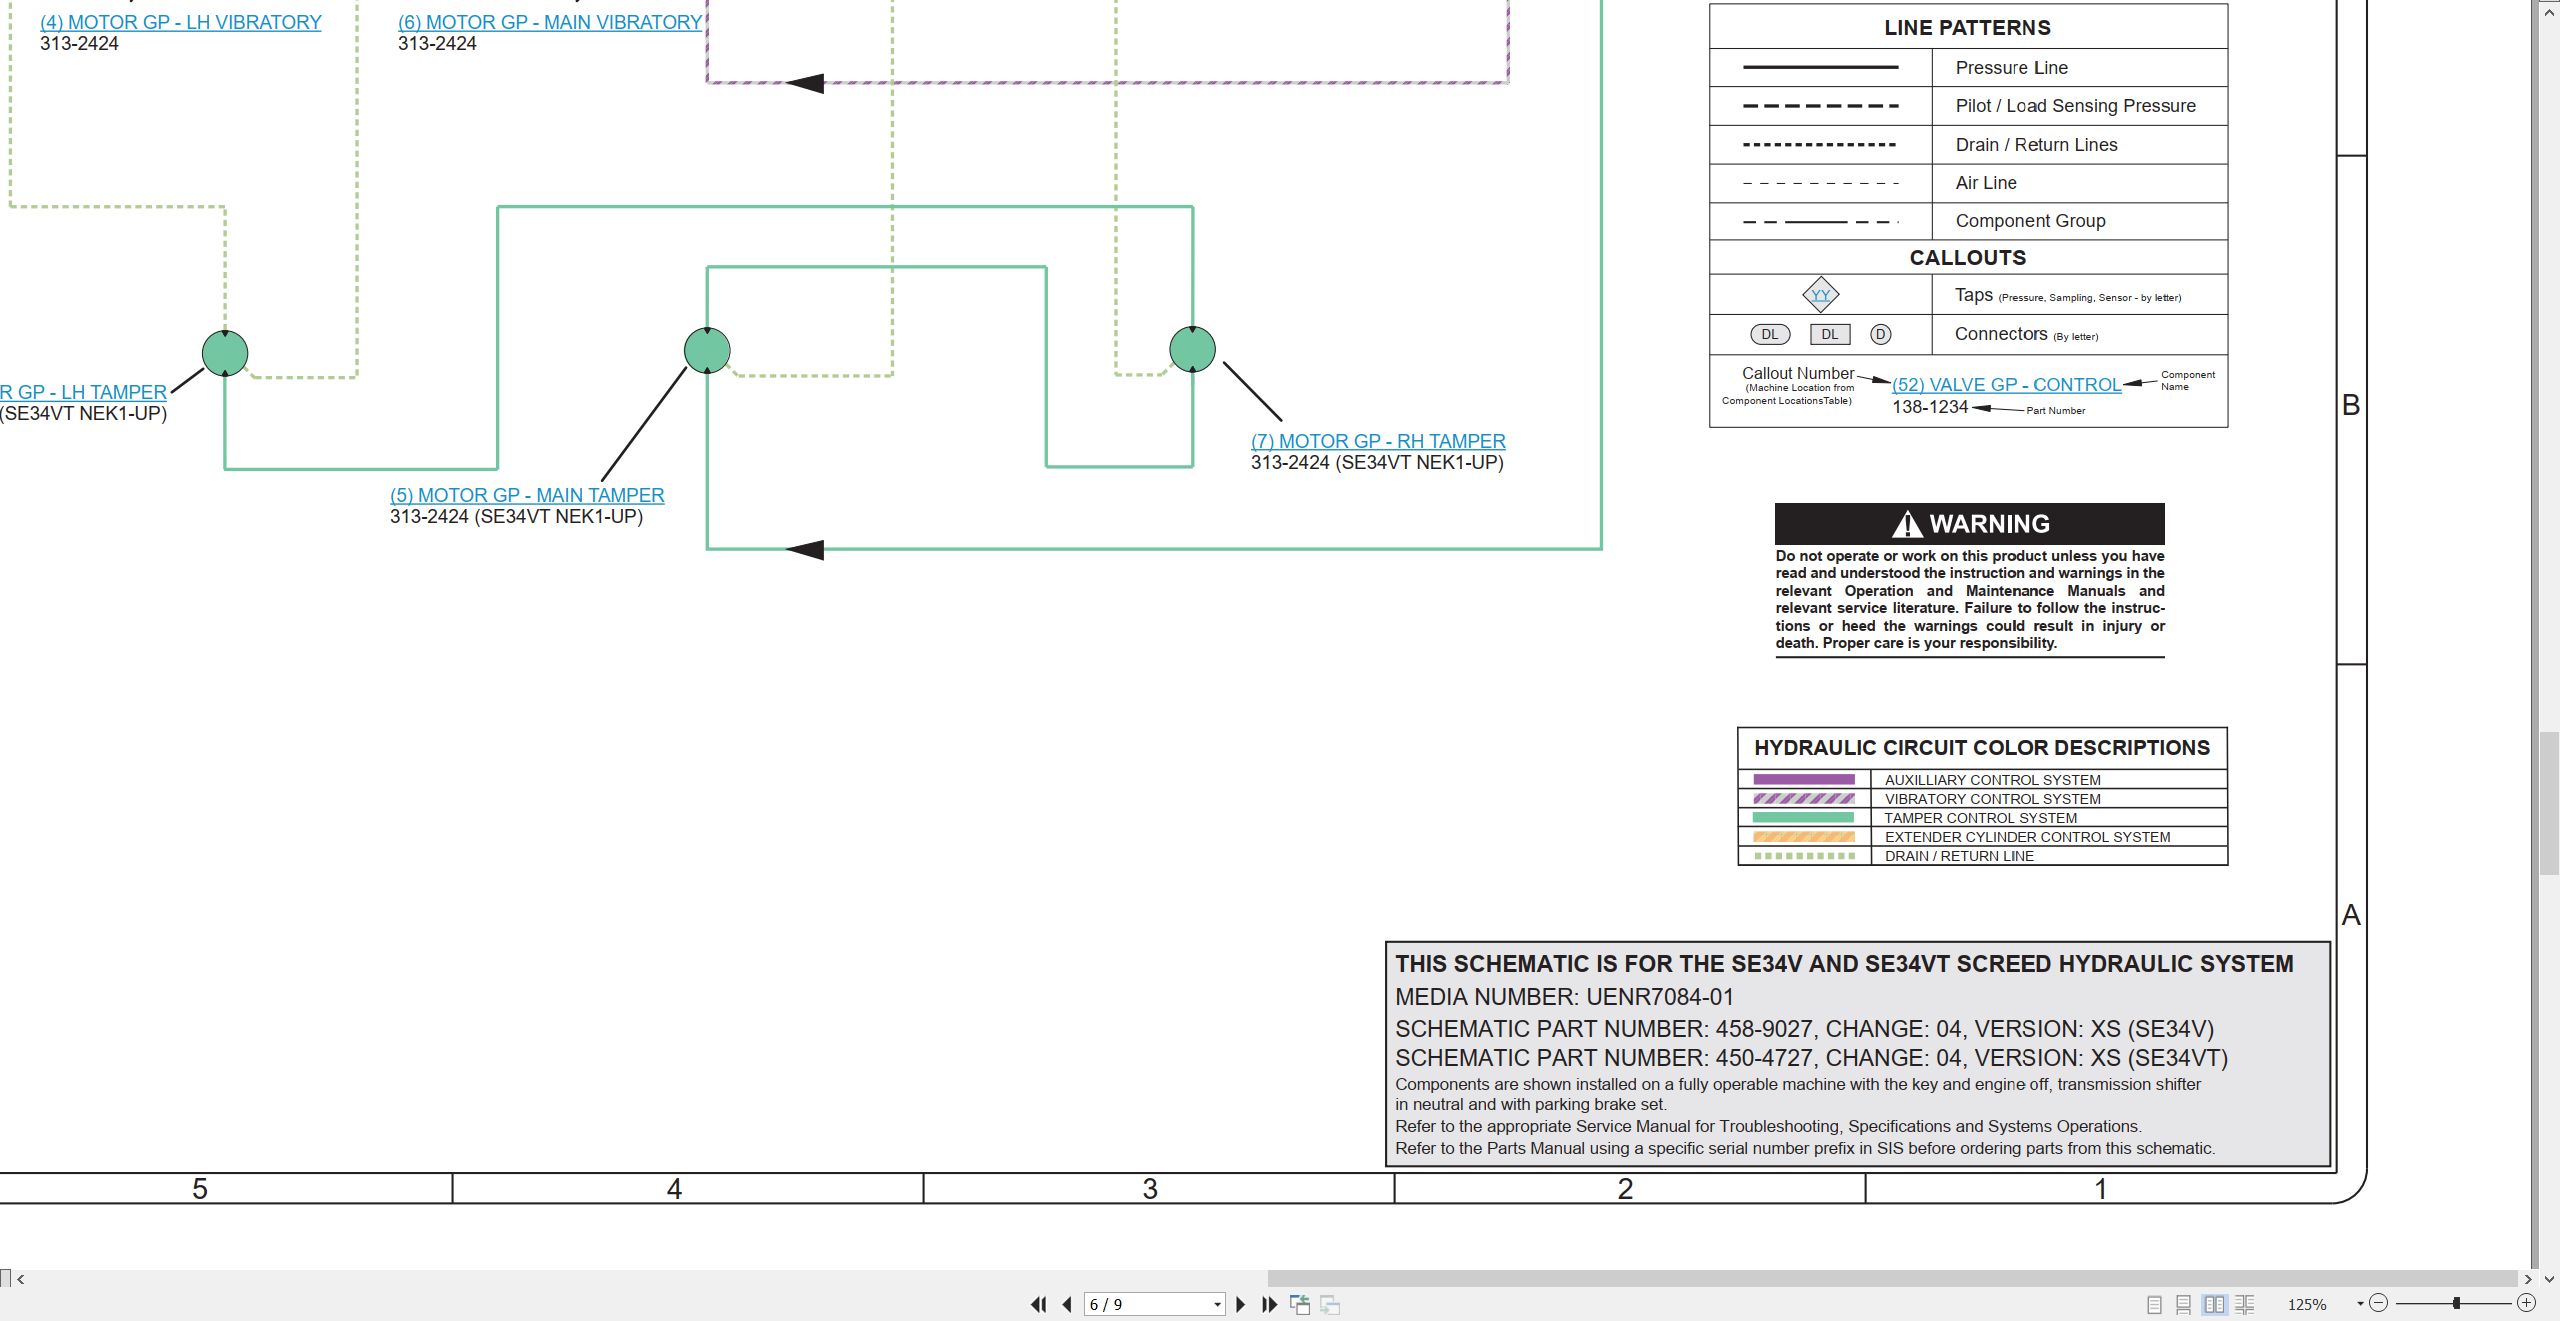The image size is (2560, 1321).
Task: Click horizontal scrollbar left arrow
Action: click(20, 1279)
